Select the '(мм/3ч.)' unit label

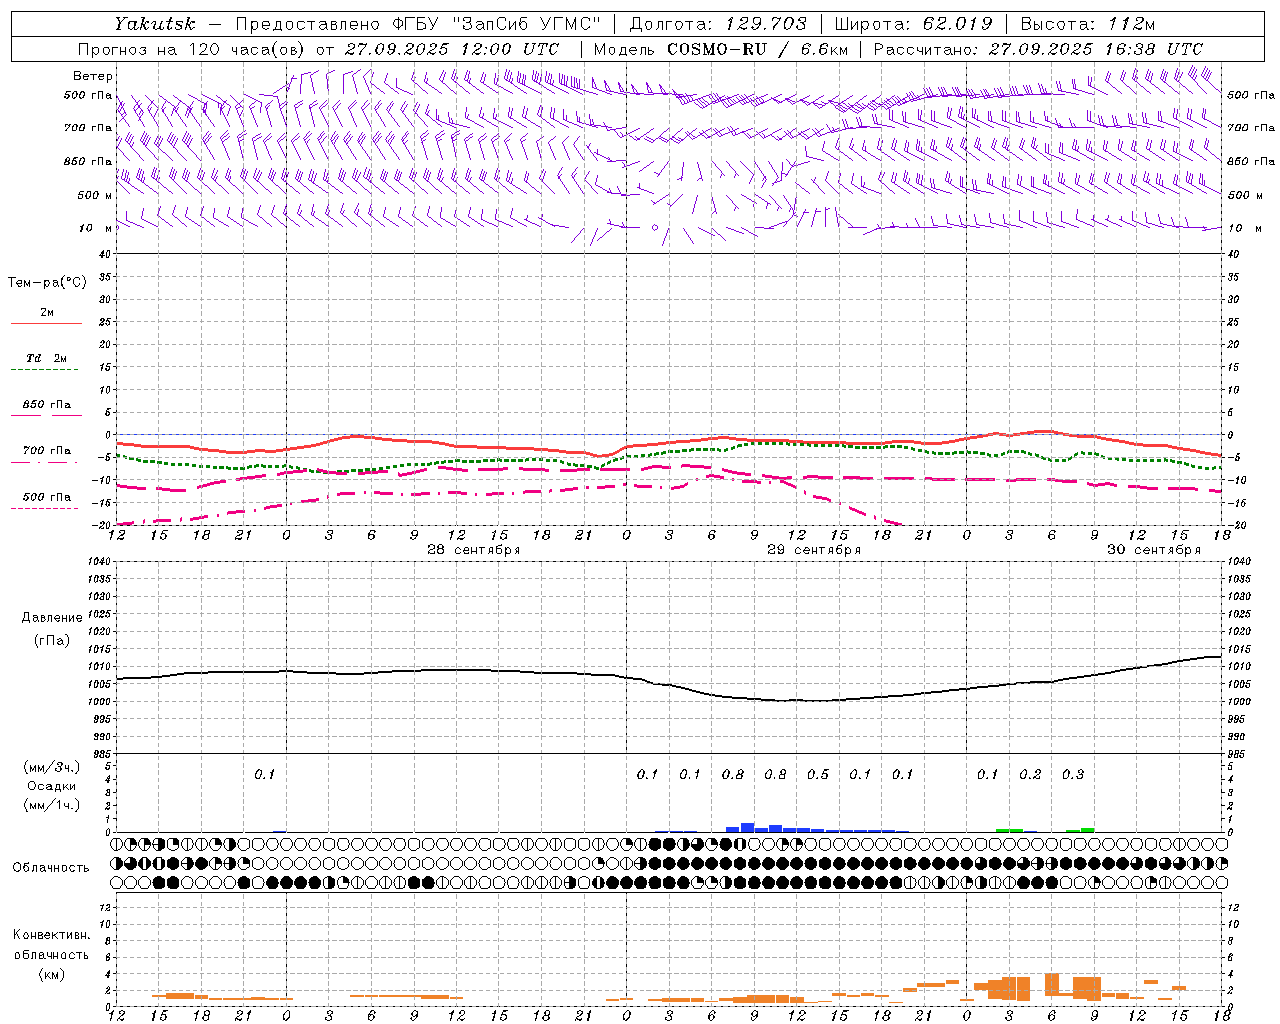tap(51, 767)
